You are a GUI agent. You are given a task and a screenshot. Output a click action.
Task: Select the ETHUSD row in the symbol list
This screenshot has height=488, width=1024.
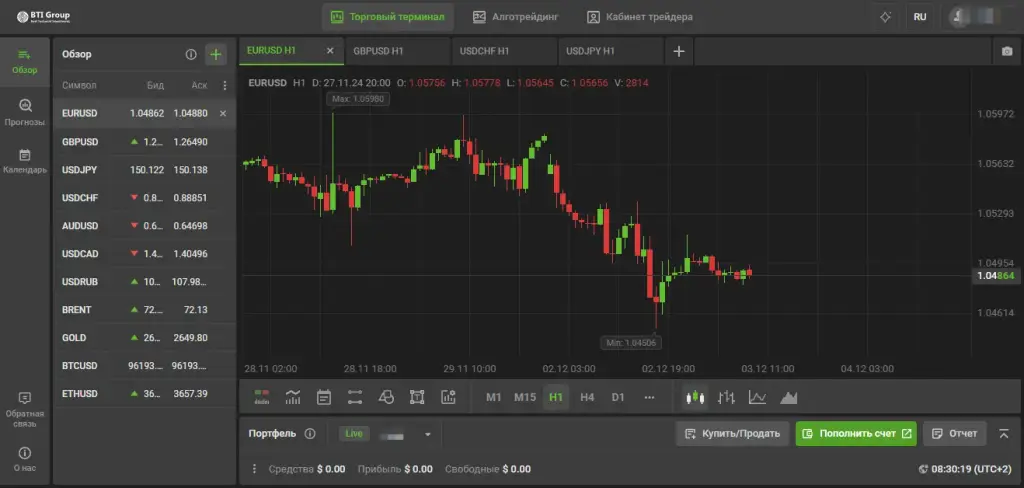pos(144,394)
